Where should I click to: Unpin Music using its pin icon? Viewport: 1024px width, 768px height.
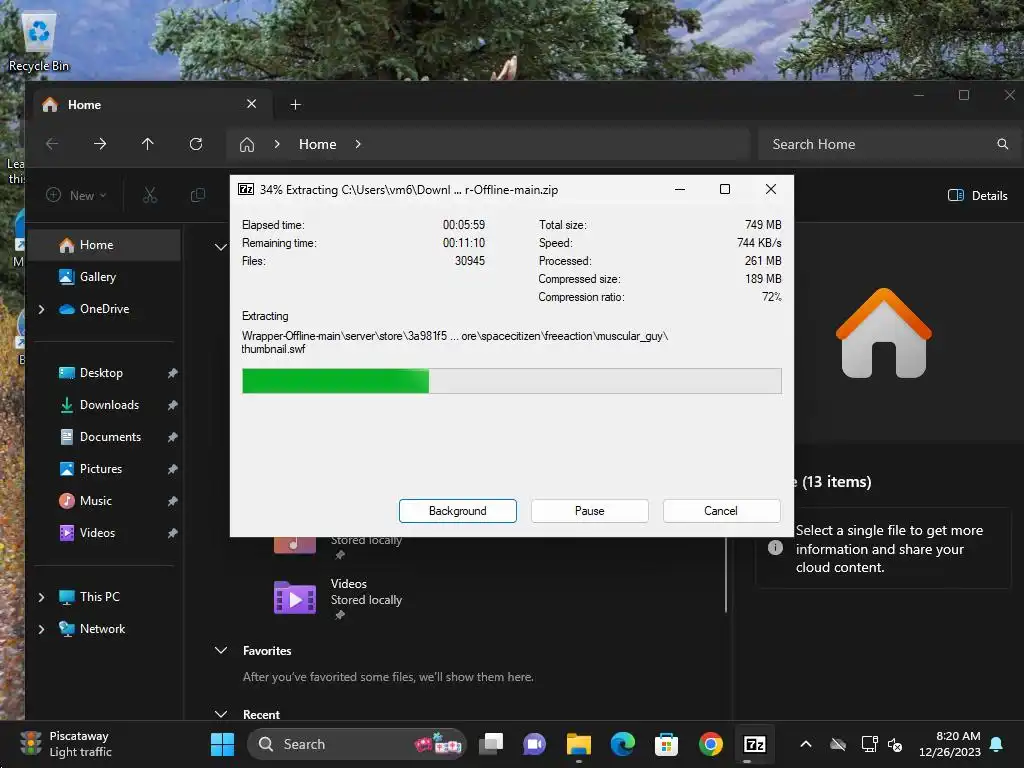172,501
